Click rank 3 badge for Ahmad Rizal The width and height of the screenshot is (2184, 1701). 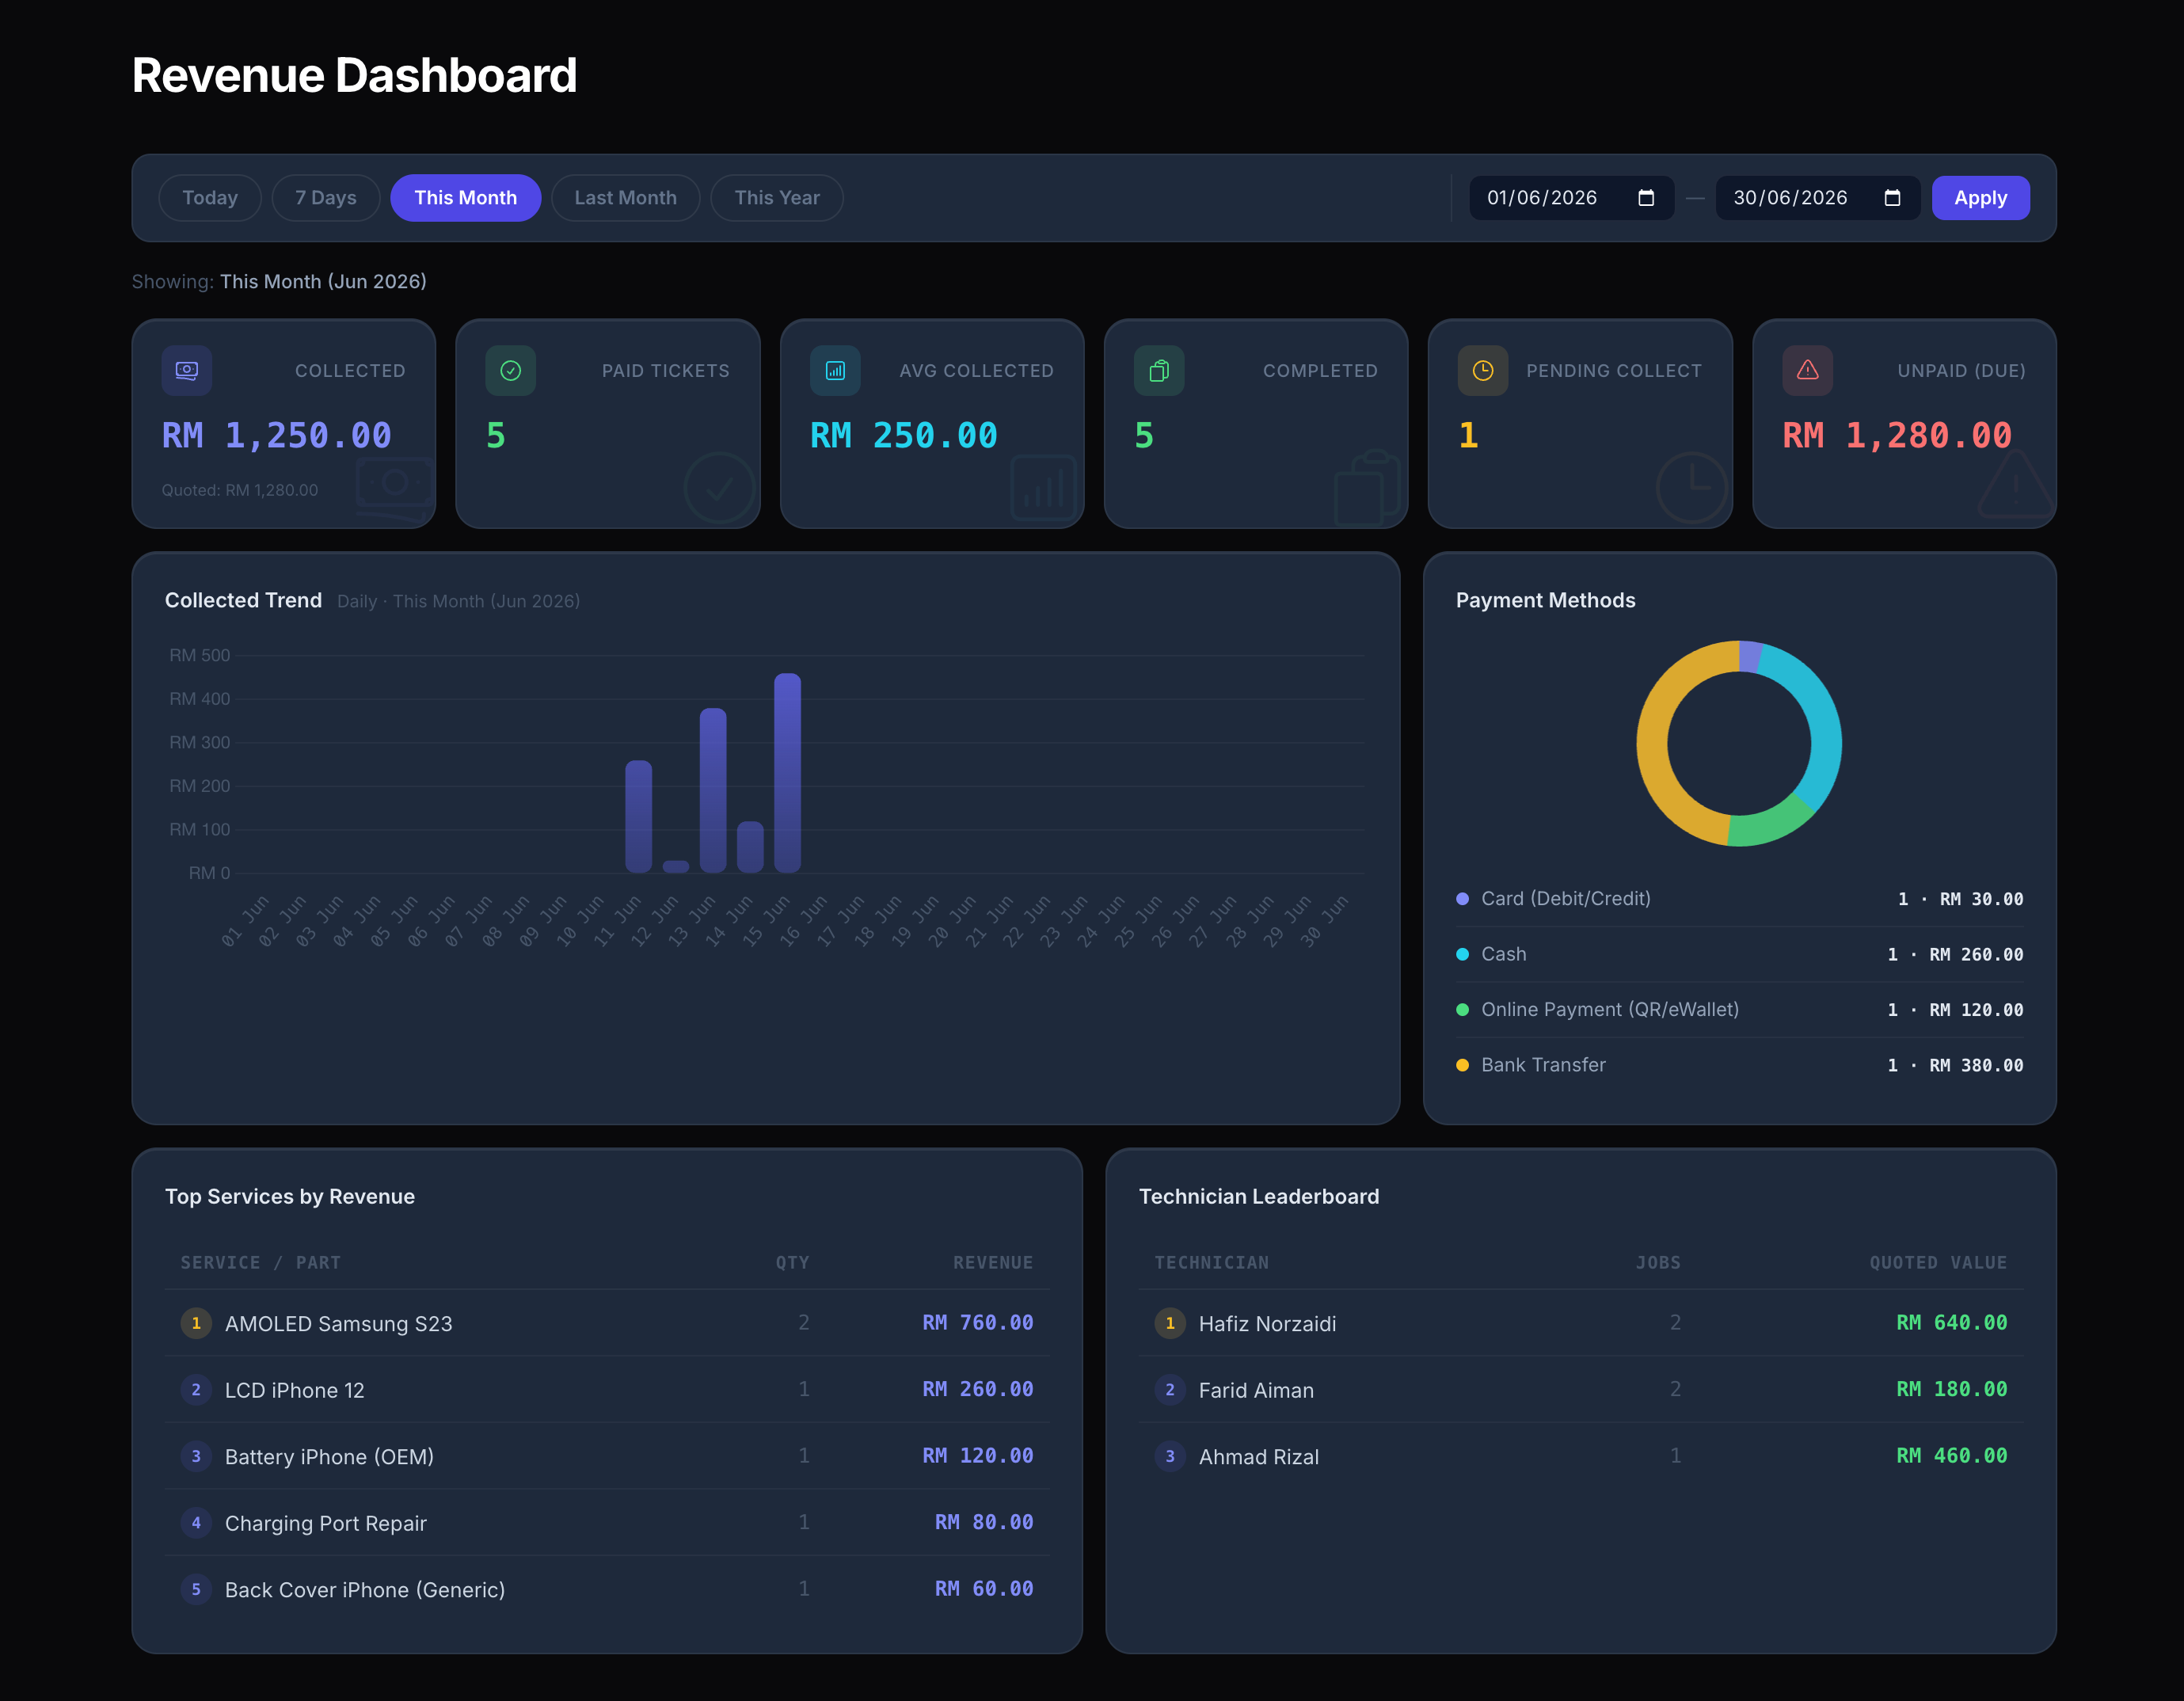(x=1170, y=1456)
